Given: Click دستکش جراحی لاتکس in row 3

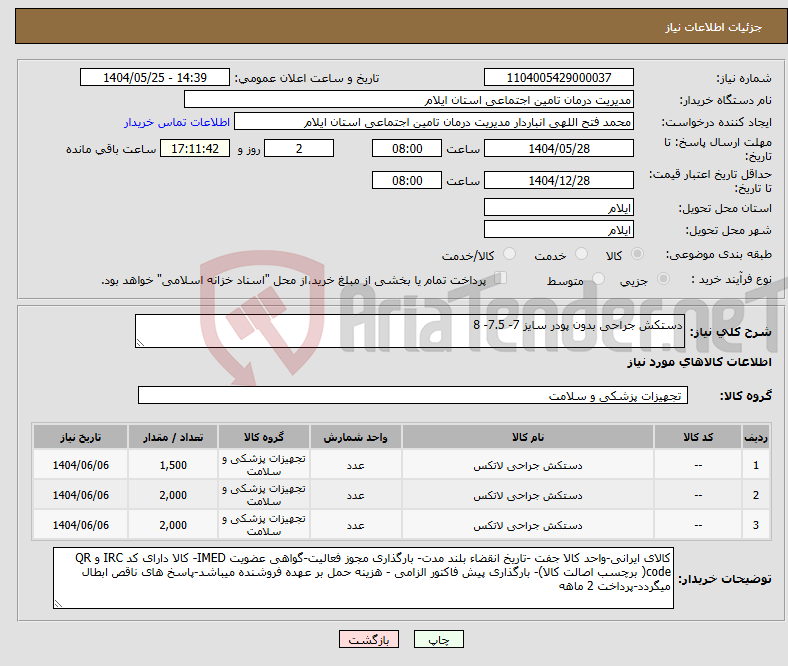Looking at the screenshot, I should (528, 525).
